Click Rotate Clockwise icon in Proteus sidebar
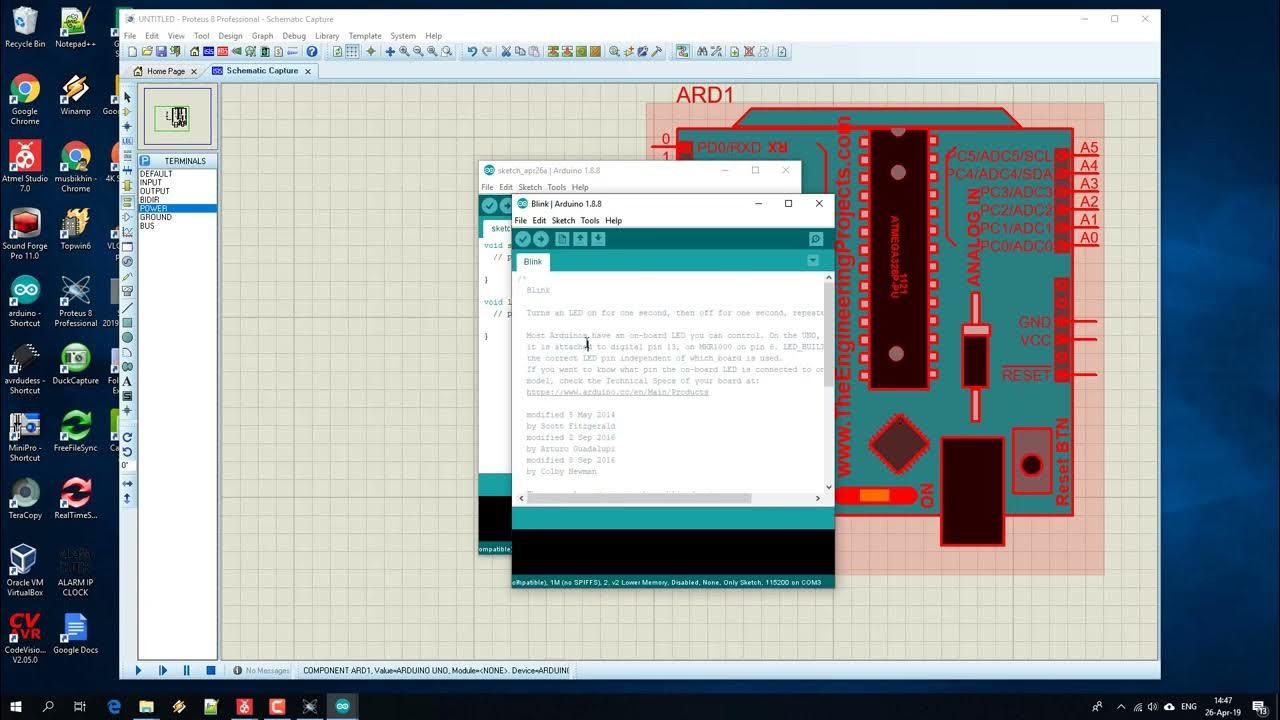 (127, 437)
